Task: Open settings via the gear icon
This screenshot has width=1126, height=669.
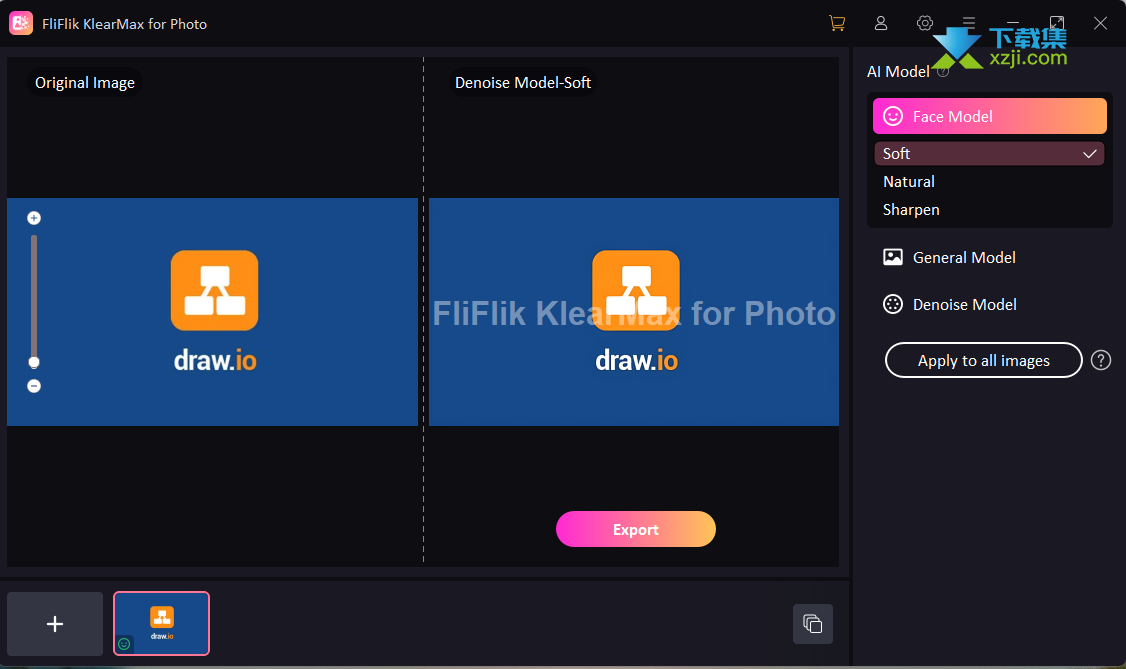Action: (925, 24)
